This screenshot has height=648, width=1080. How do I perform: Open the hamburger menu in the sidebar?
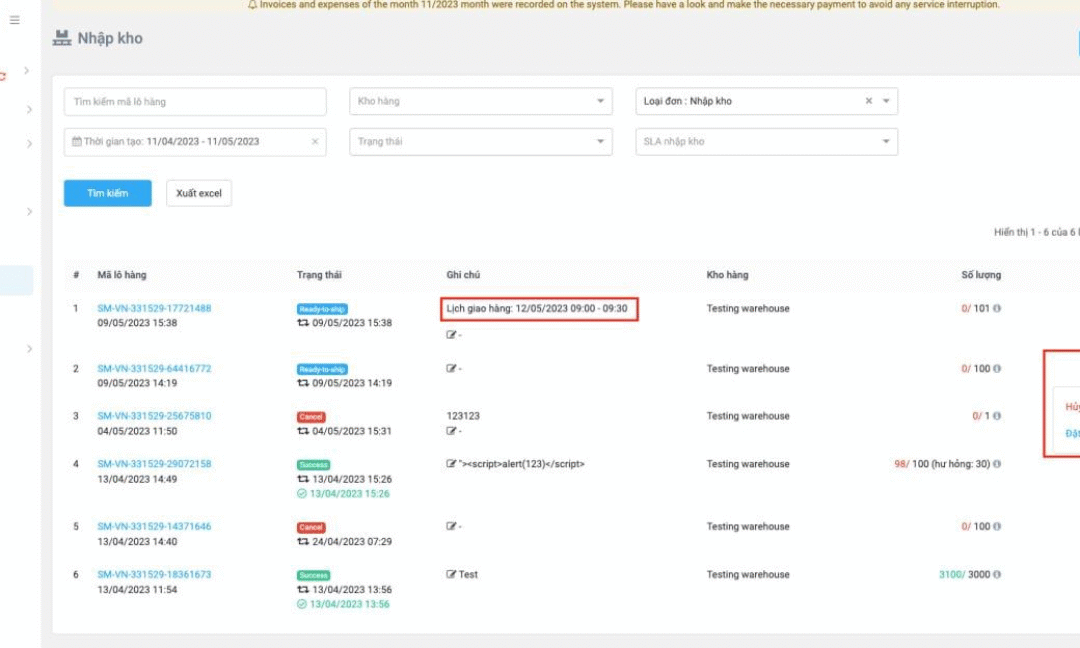tap(15, 20)
